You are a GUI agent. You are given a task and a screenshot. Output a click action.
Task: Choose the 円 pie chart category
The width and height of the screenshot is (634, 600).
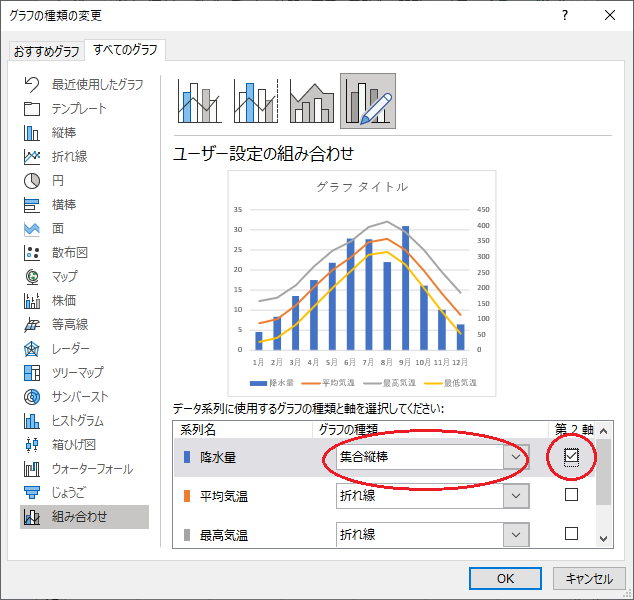tap(58, 181)
